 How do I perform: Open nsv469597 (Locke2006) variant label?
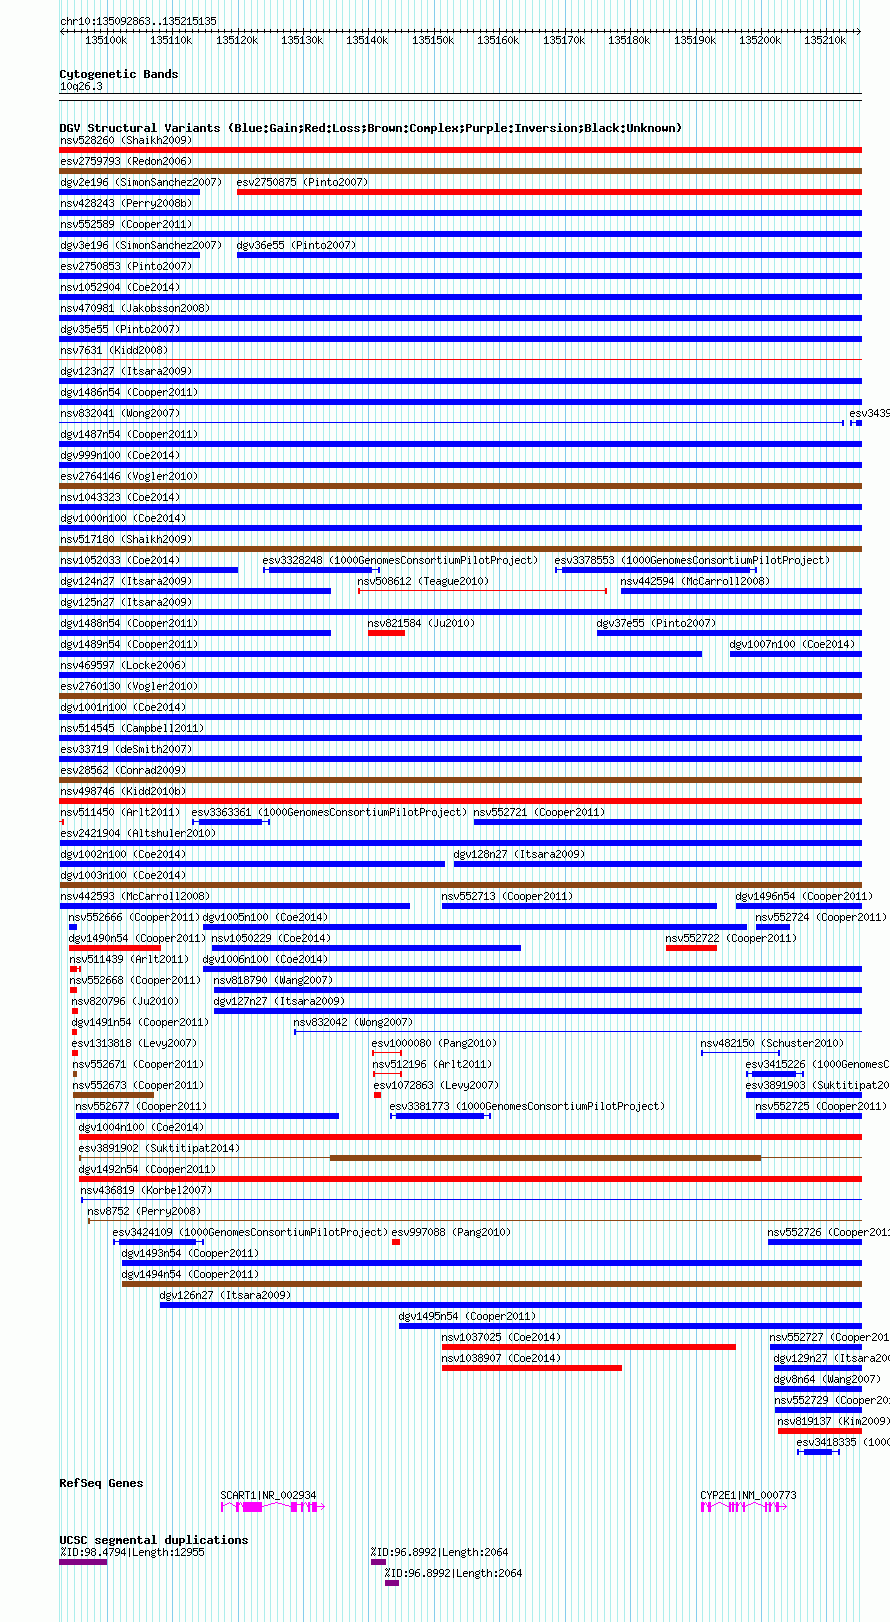click(123, 665)
